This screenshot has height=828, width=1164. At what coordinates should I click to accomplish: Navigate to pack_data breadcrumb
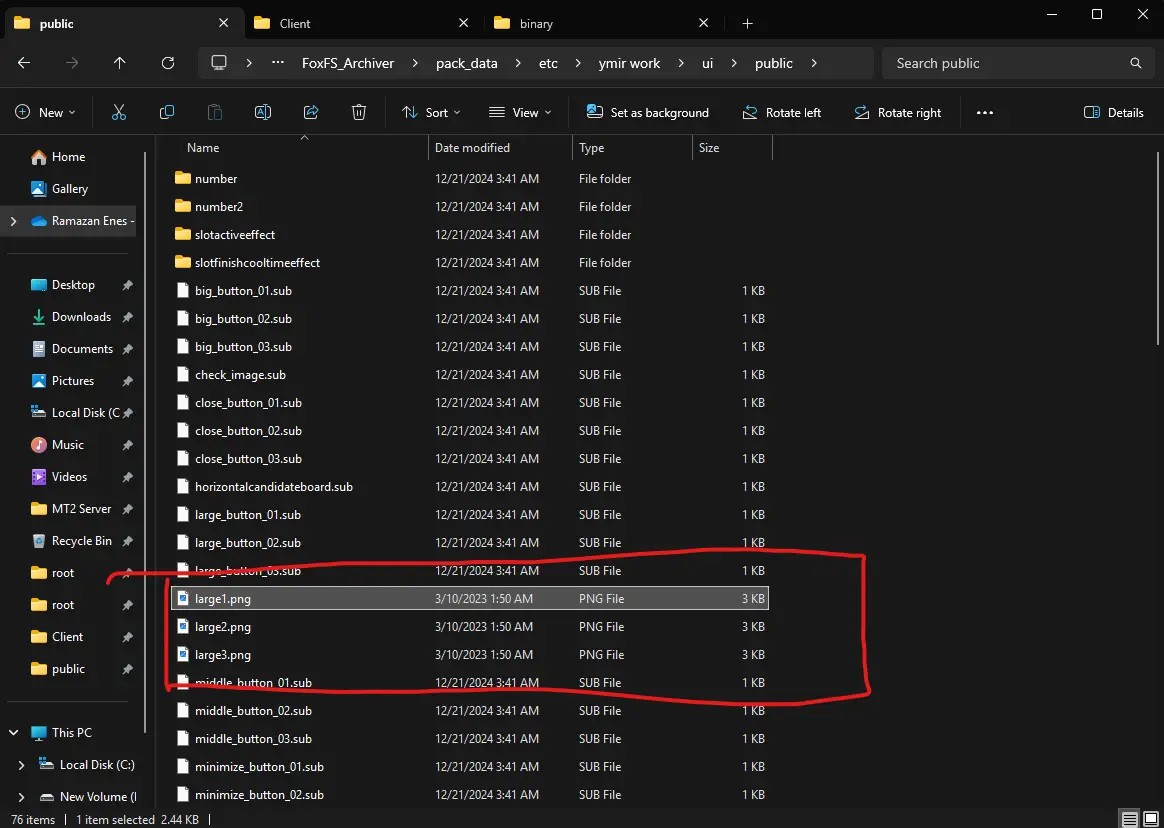pos(466,63)
